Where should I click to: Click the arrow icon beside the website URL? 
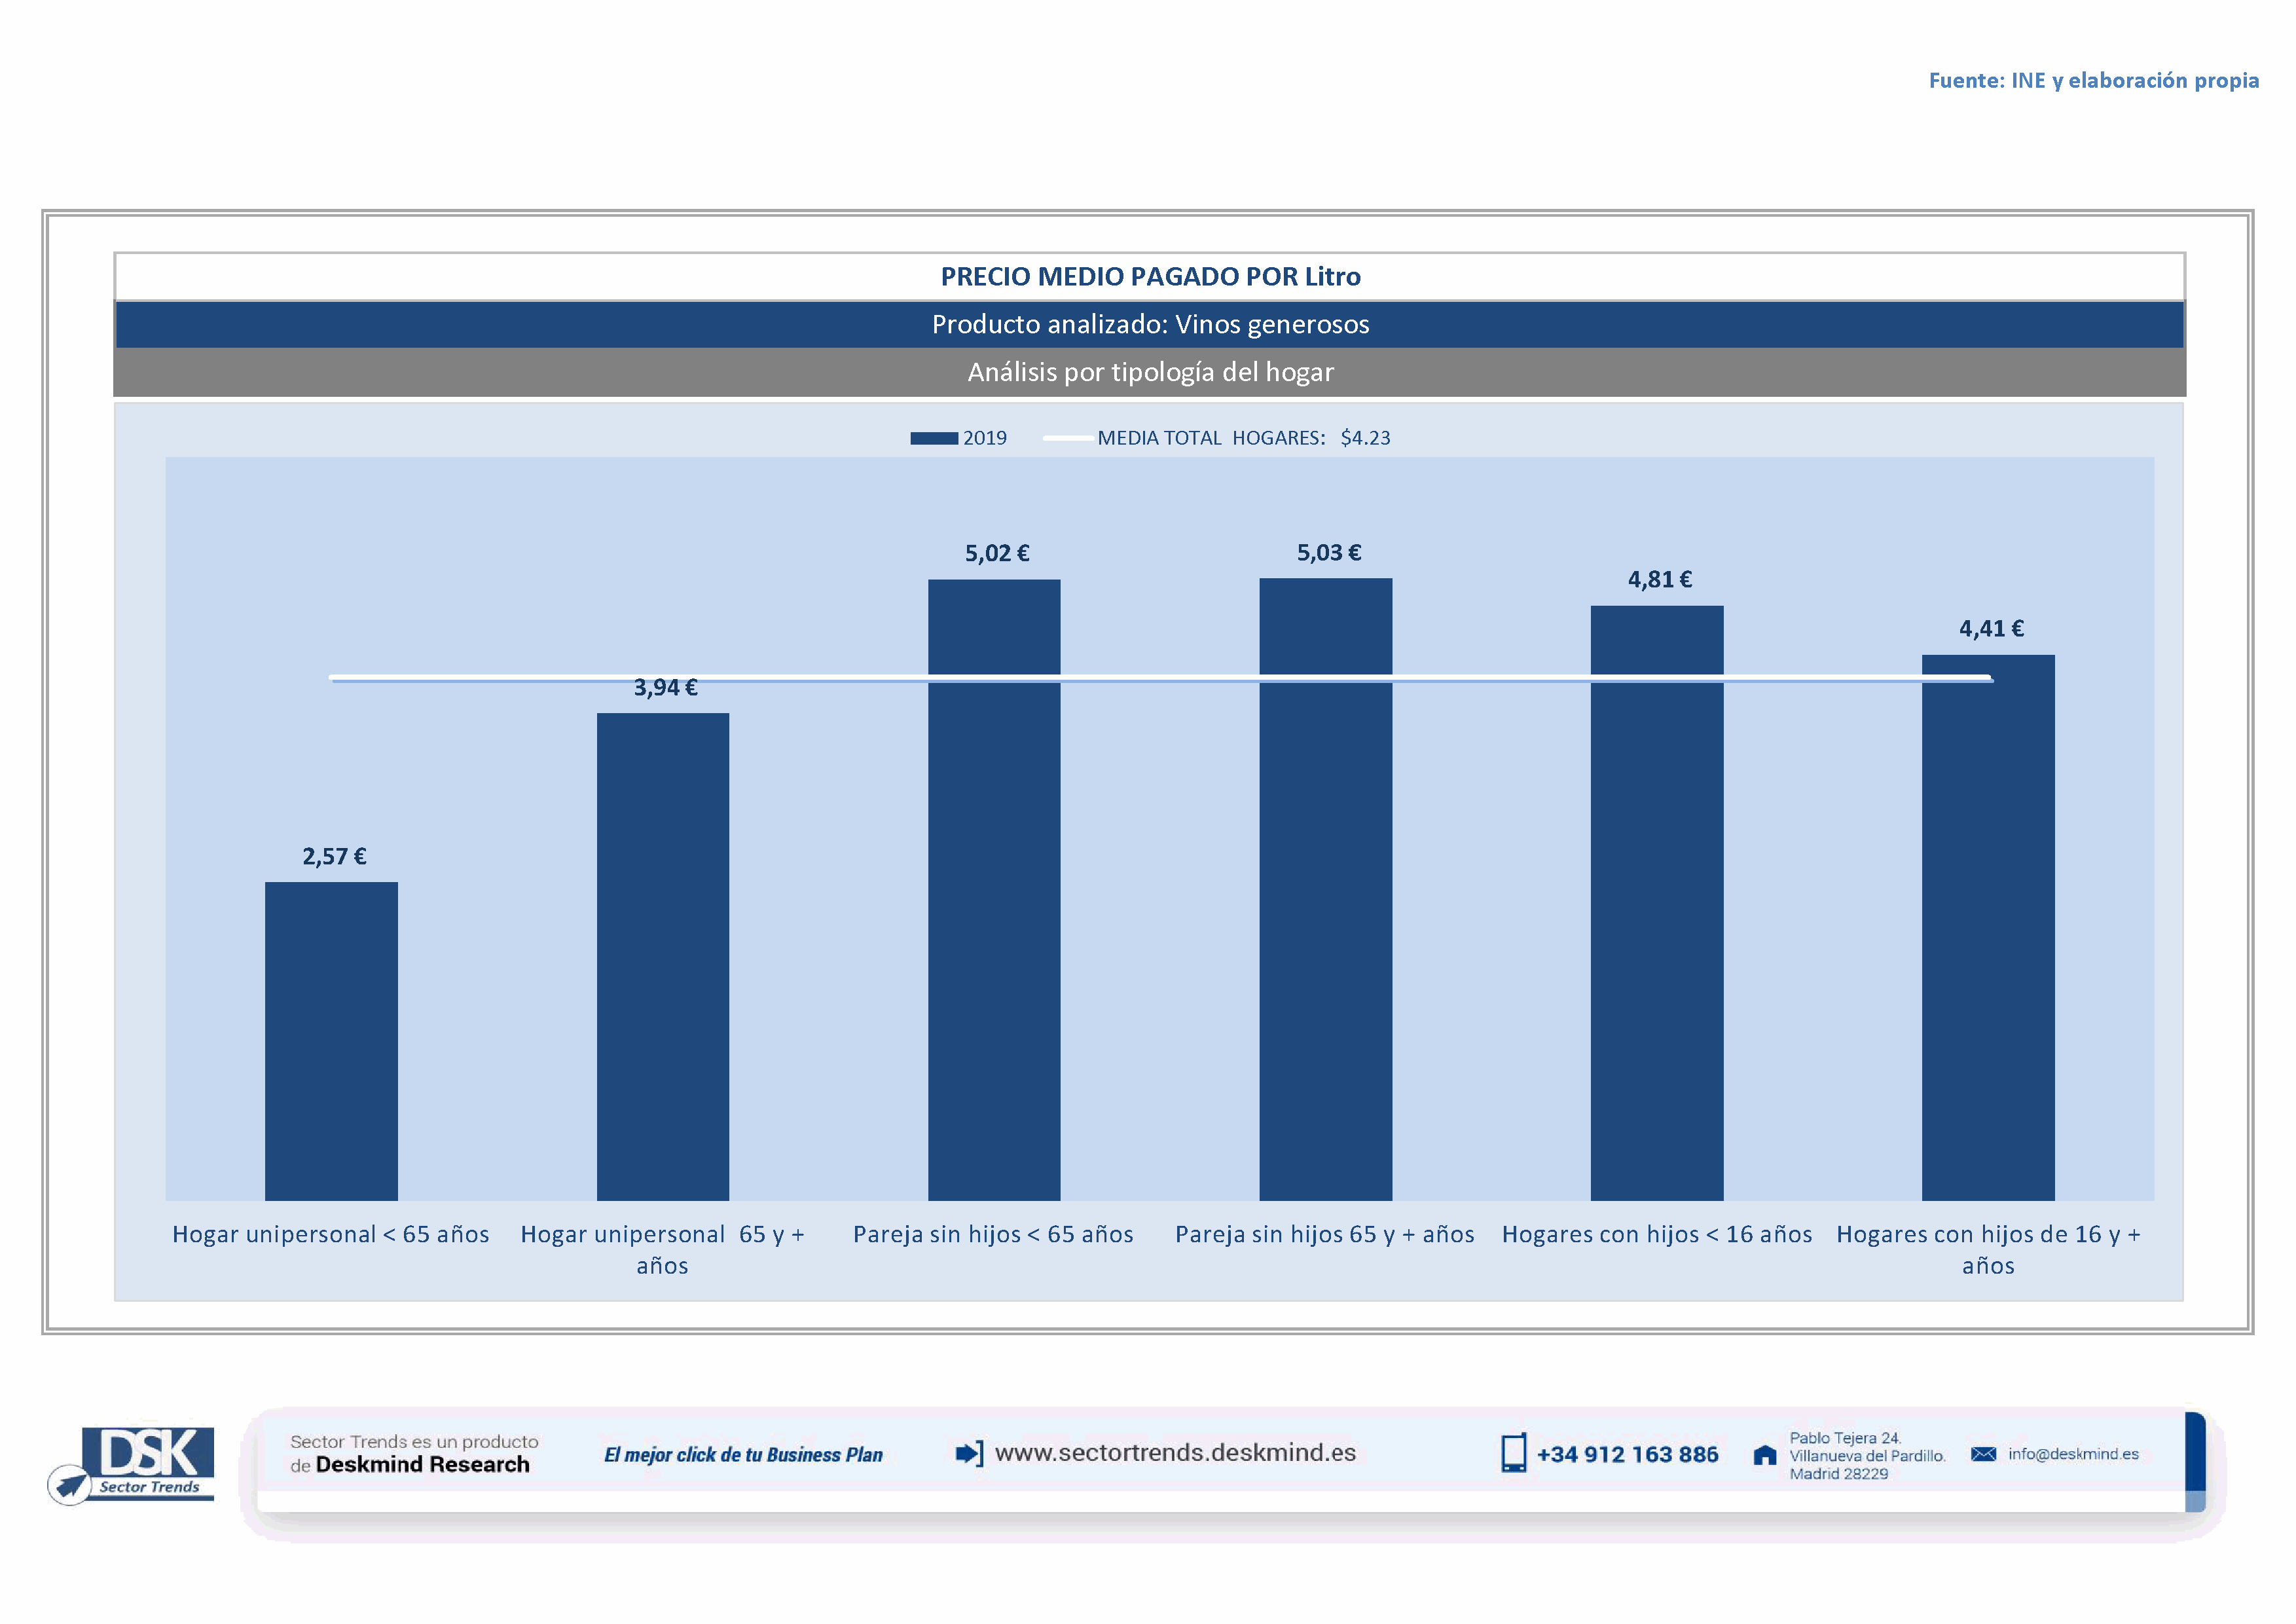click(968, 1453)
